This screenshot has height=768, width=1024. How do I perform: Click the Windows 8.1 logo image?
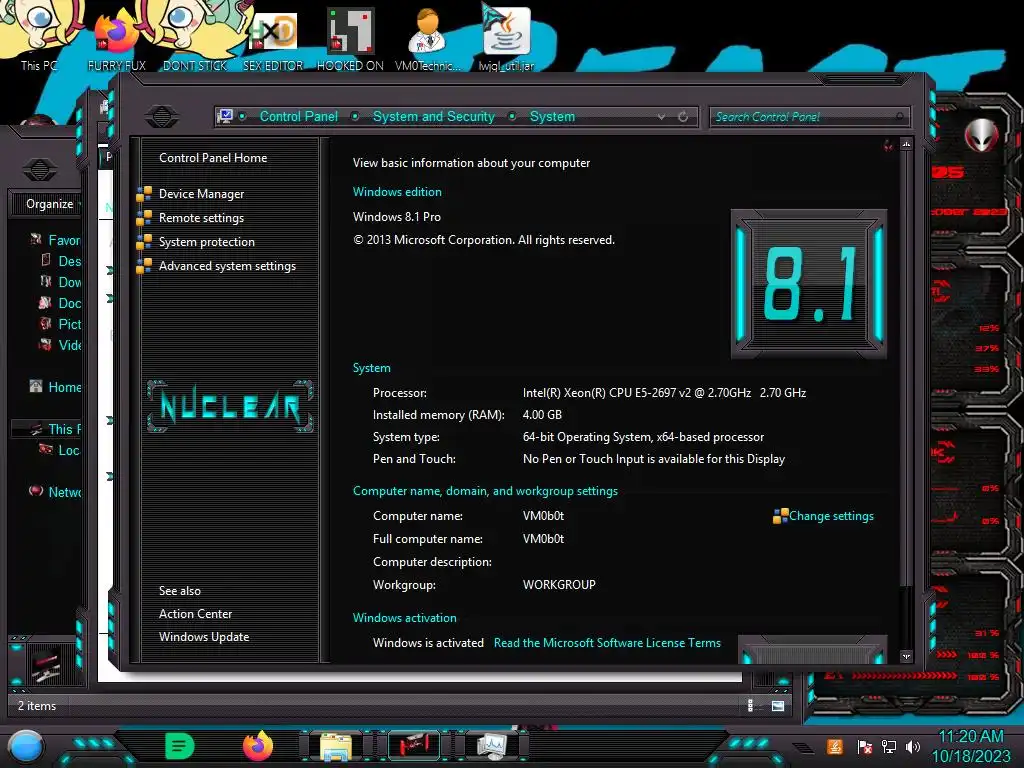pos(808,284)
